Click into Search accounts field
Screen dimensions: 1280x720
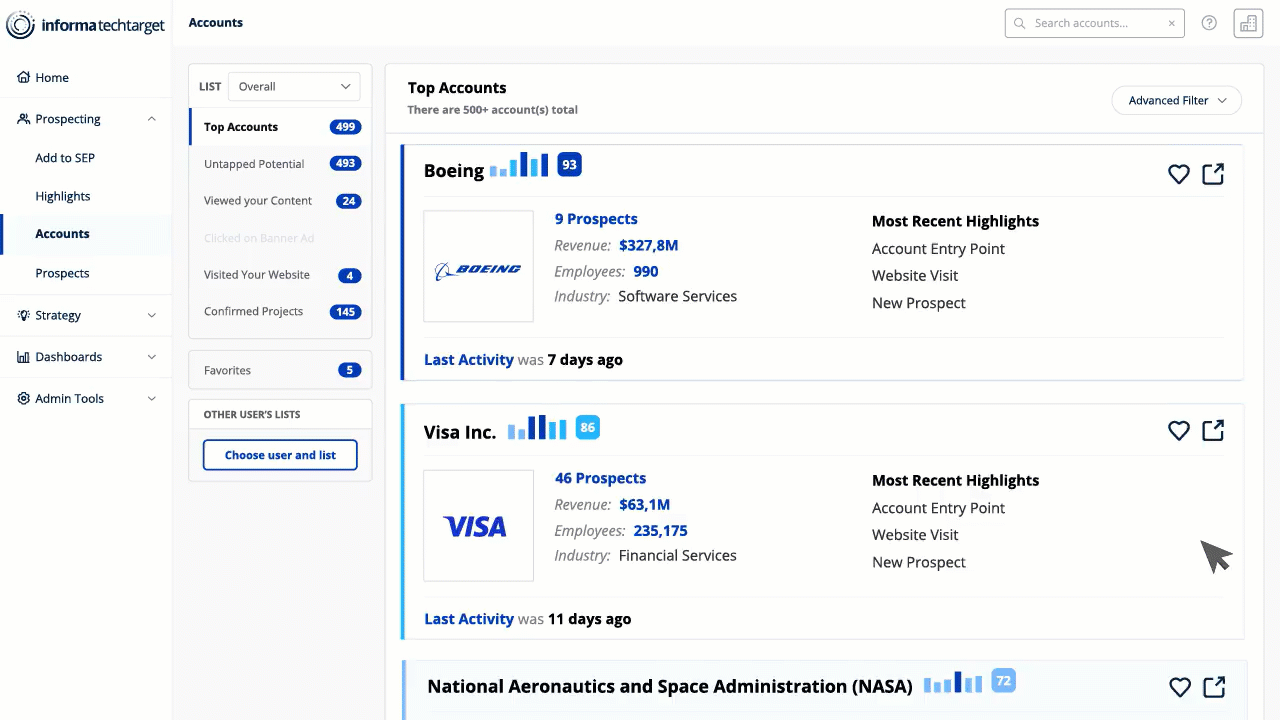point(1094,23)
